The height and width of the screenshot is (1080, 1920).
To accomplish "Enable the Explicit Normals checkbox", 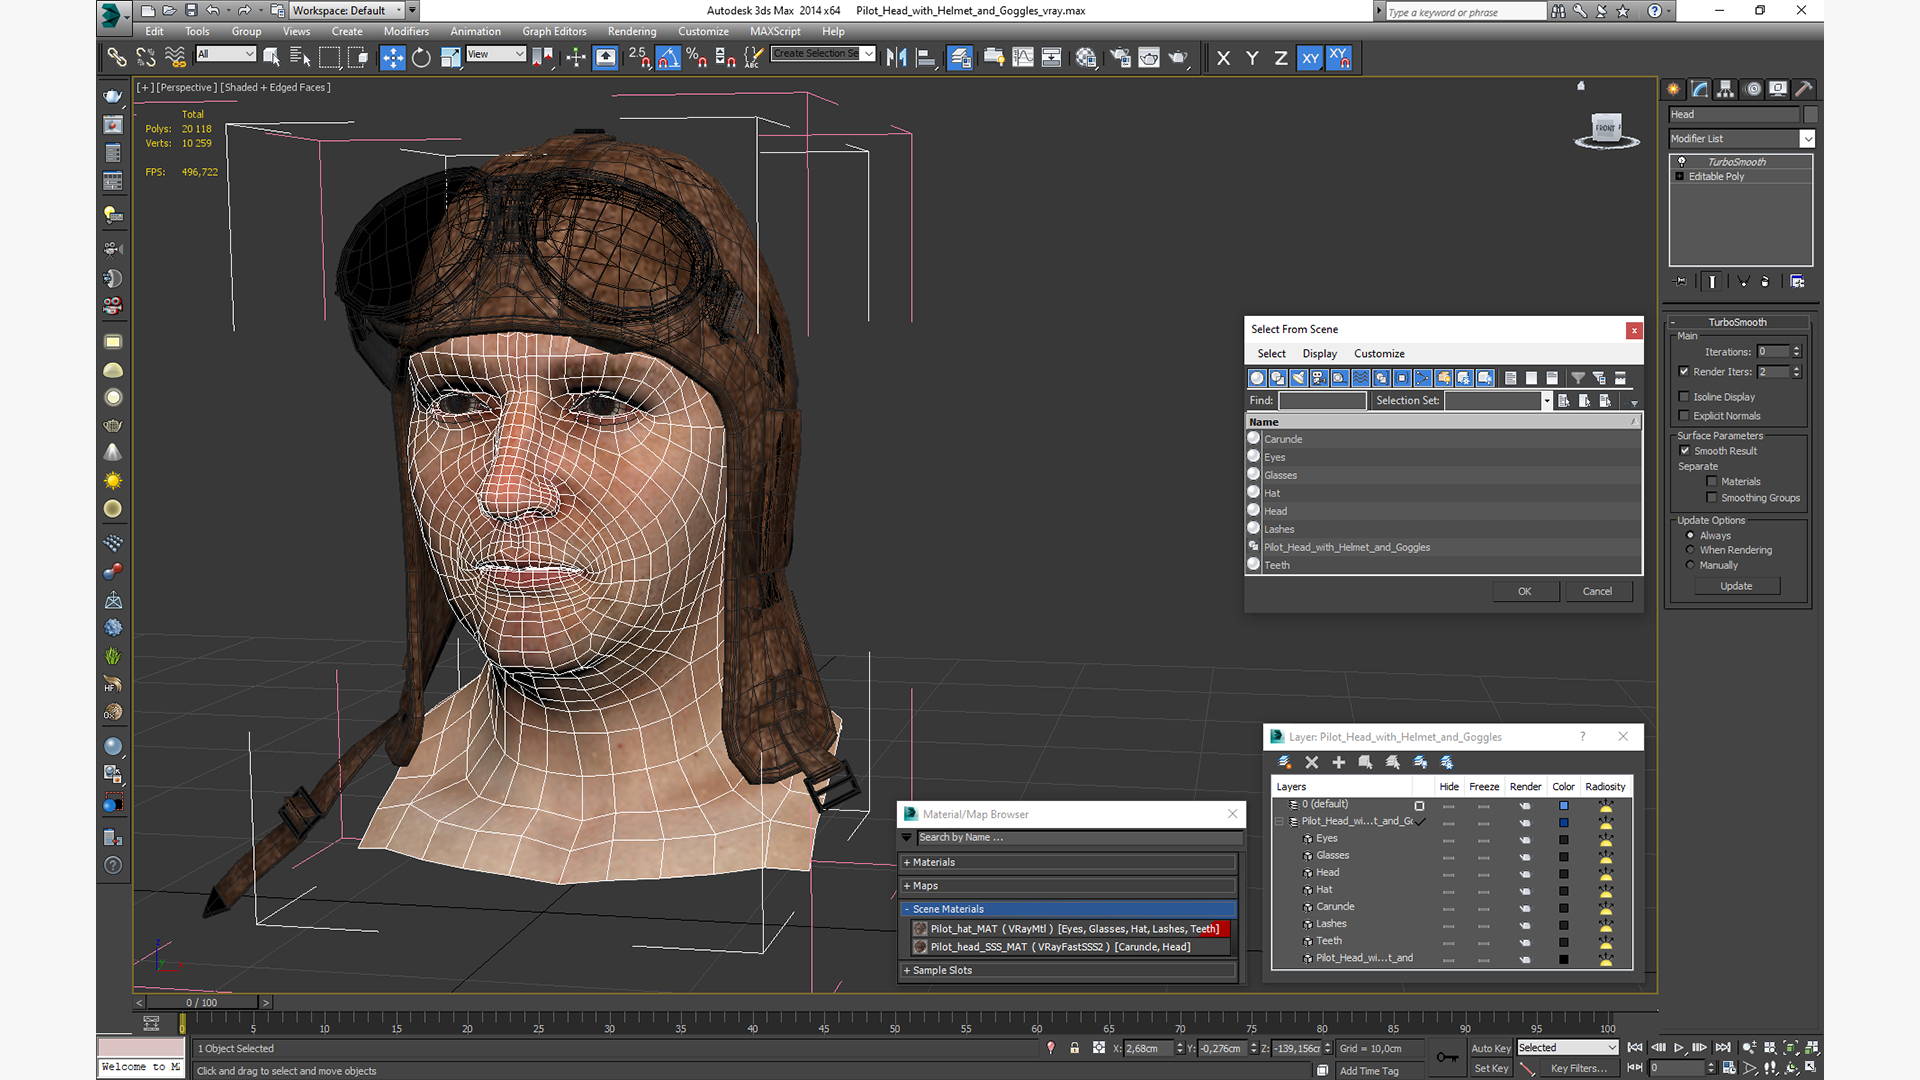I will [x=1685, y=416].
